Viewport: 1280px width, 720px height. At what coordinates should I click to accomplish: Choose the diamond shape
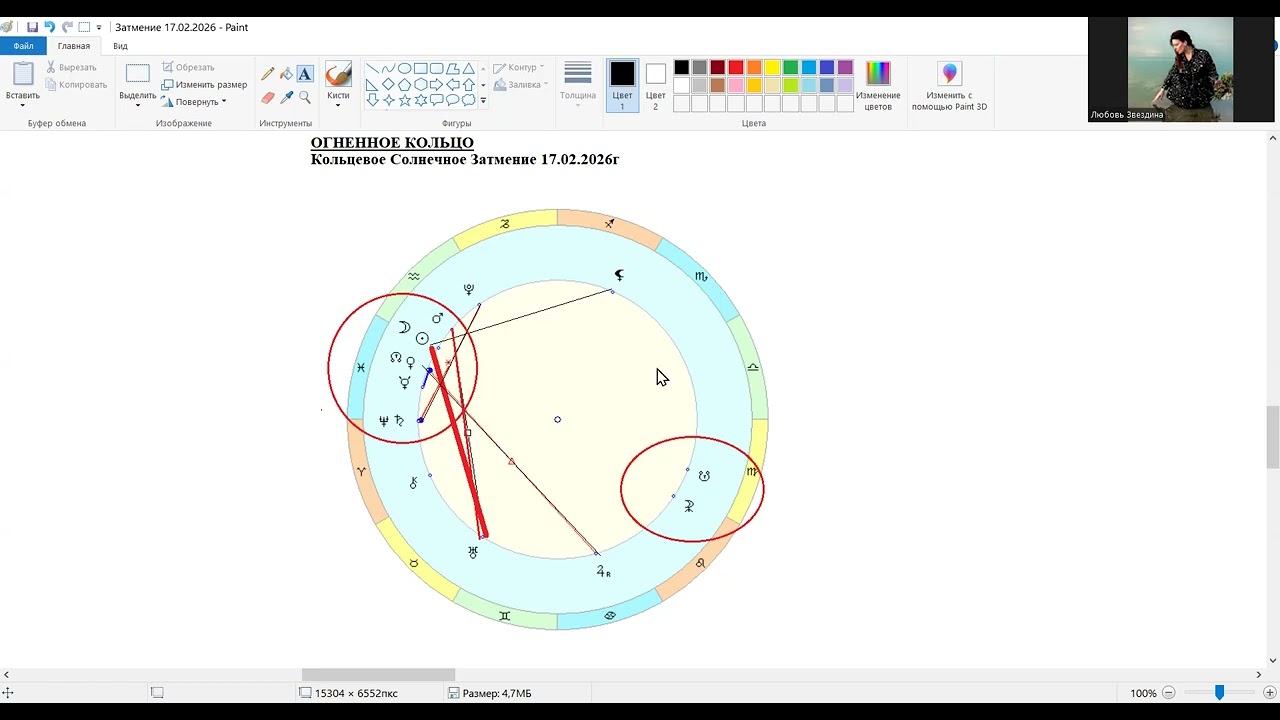click(388, 85)
